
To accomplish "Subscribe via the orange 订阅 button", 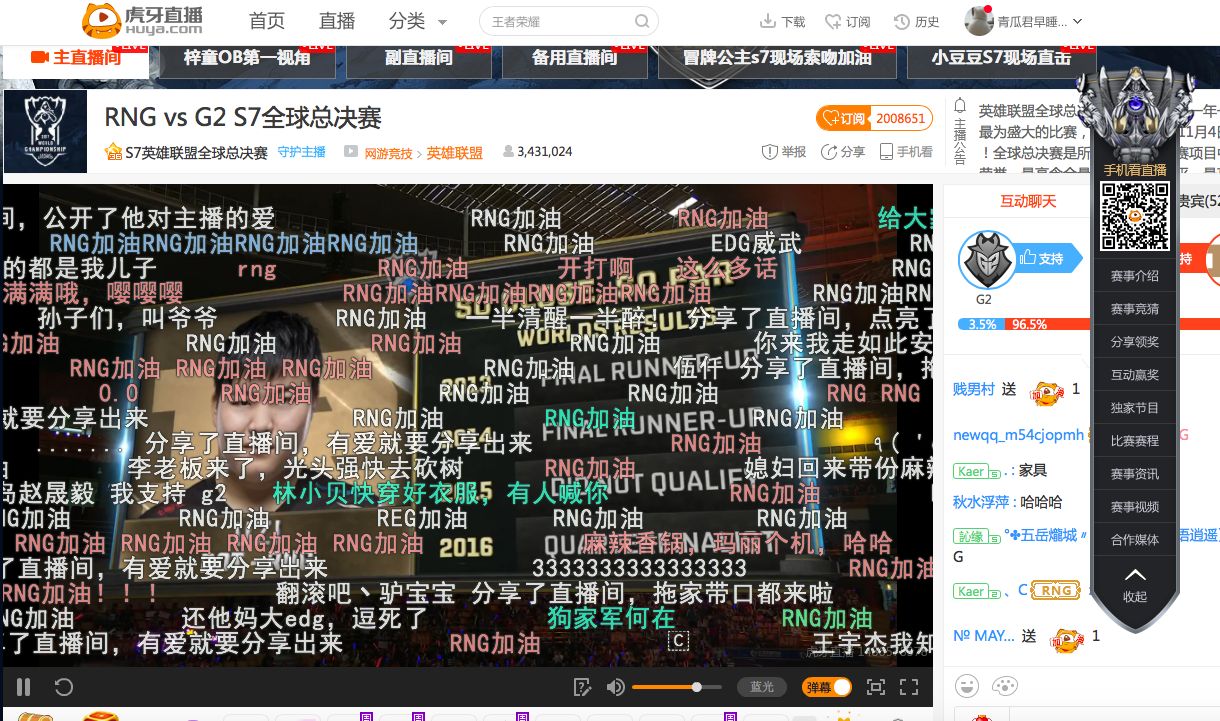I will [x=842, y=119].
